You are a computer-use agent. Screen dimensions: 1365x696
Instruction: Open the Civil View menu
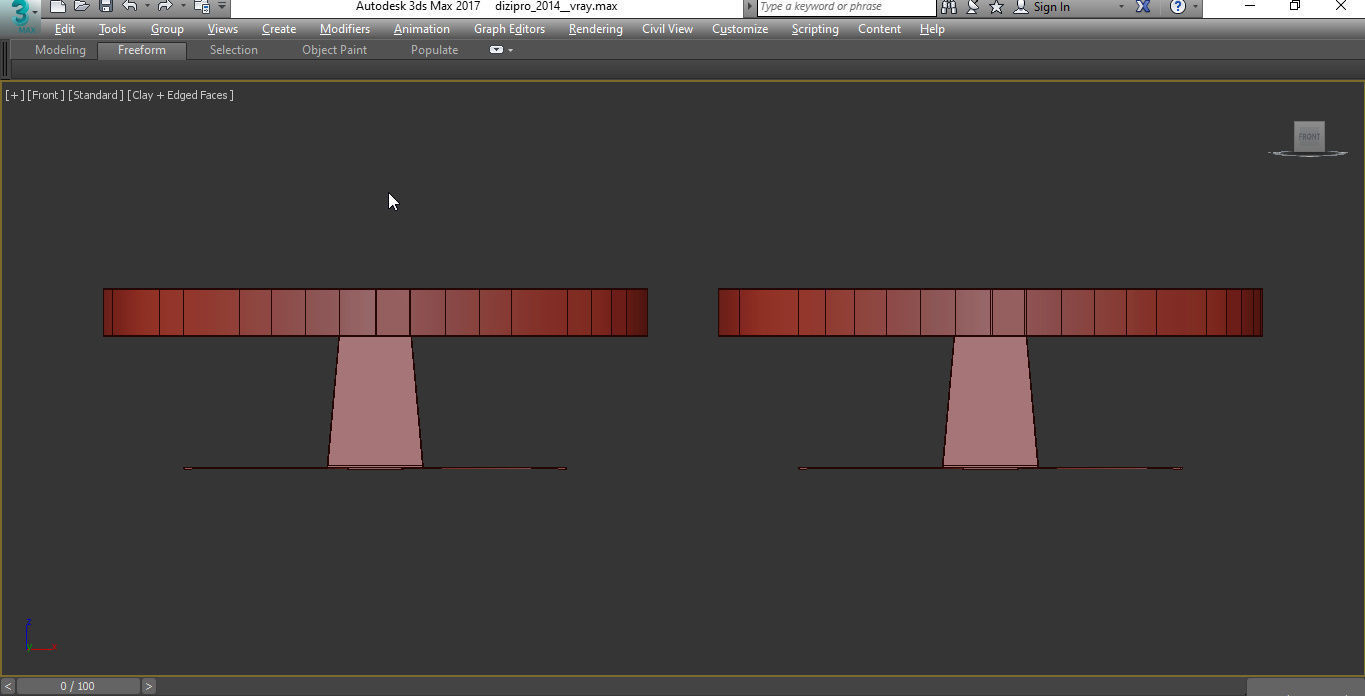coord(667,29)
